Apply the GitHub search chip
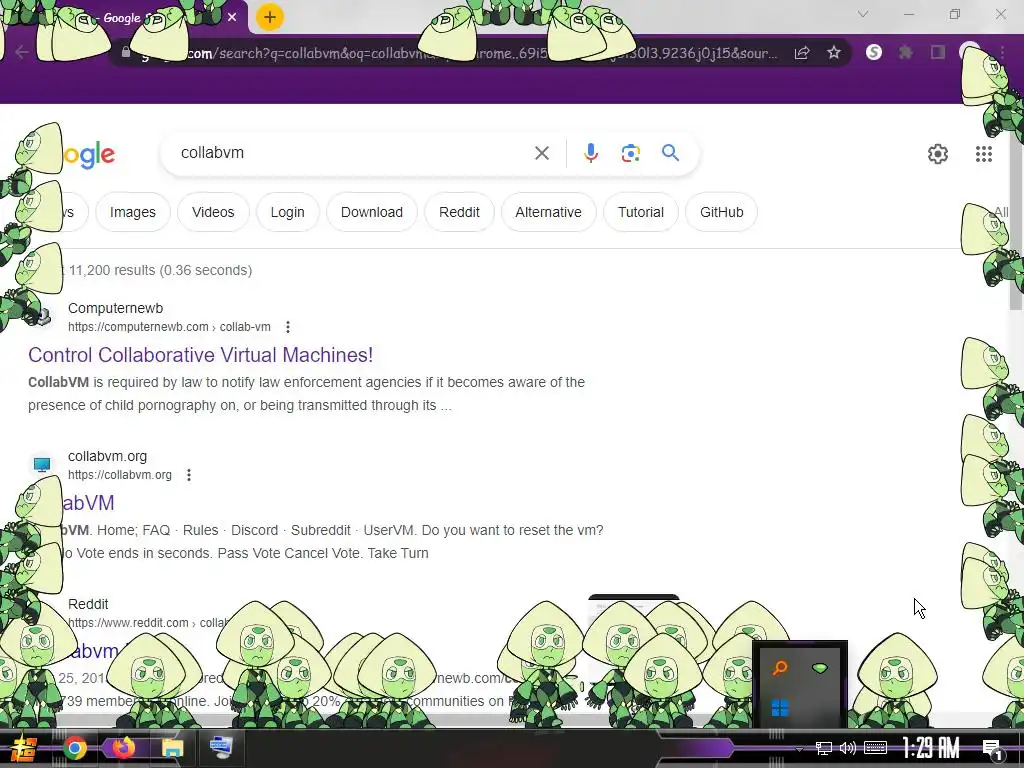This screenshot has height=768, width=1024. pyautogui.click(x=722, y=212)
